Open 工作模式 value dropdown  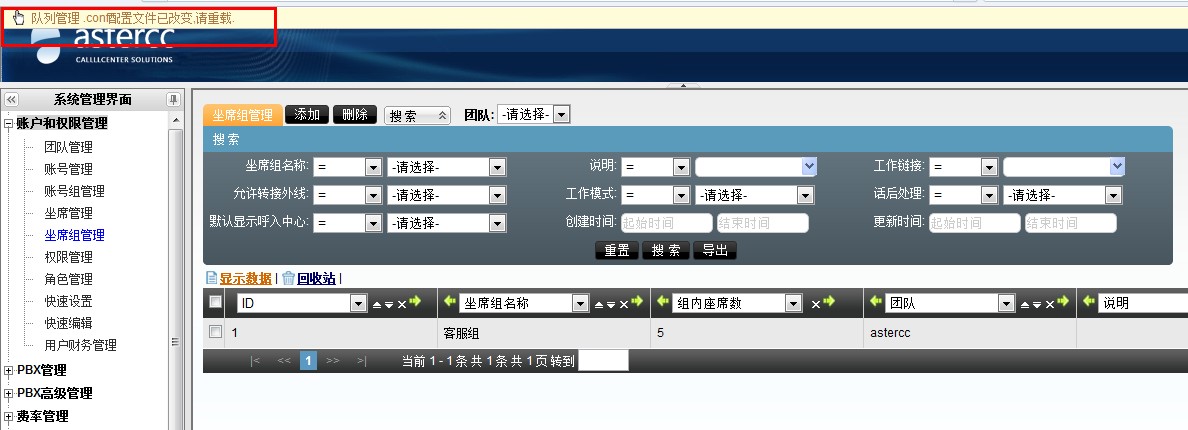pos(805,195)
